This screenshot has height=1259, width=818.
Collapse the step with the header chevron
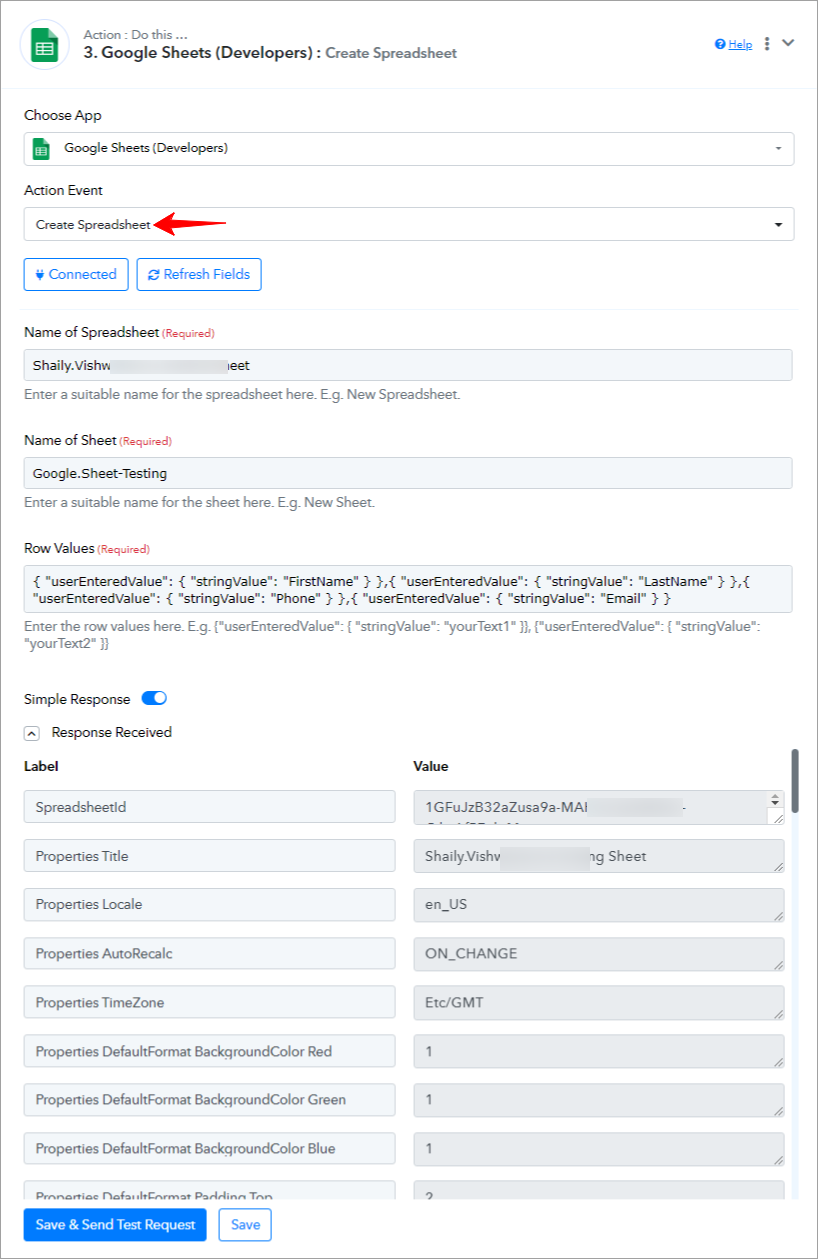point(788,43)
